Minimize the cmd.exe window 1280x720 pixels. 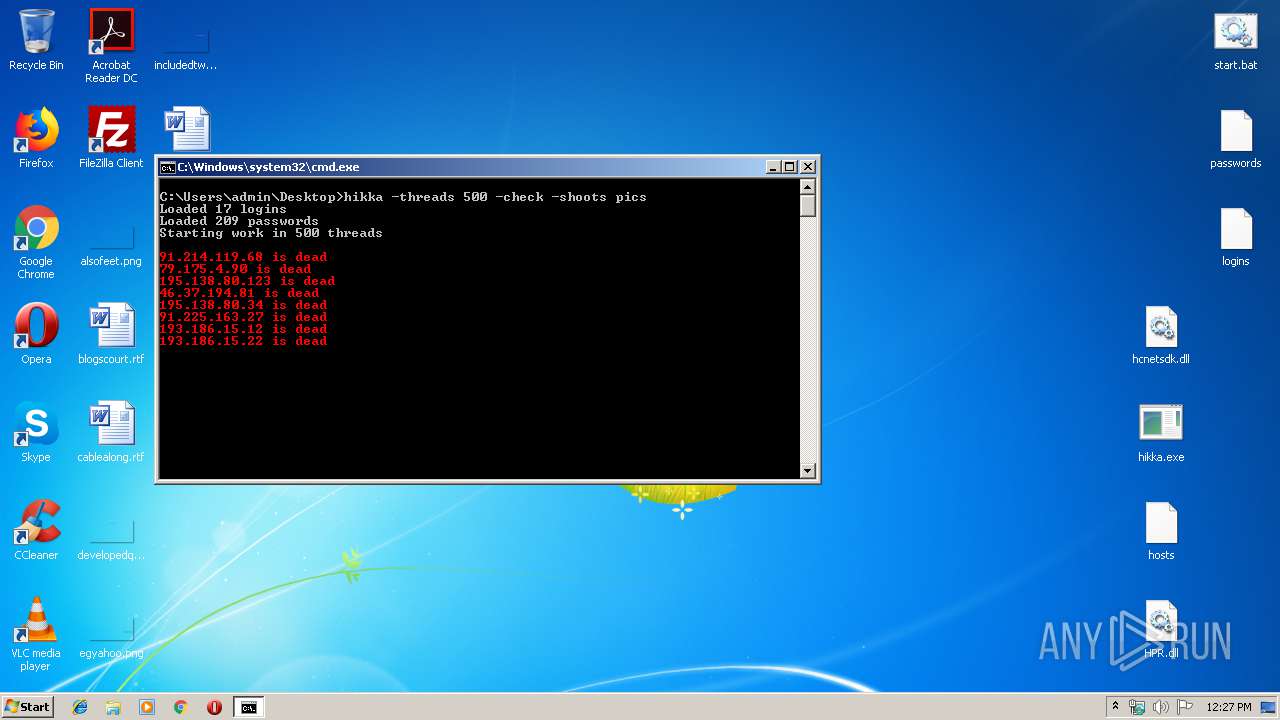773,167
